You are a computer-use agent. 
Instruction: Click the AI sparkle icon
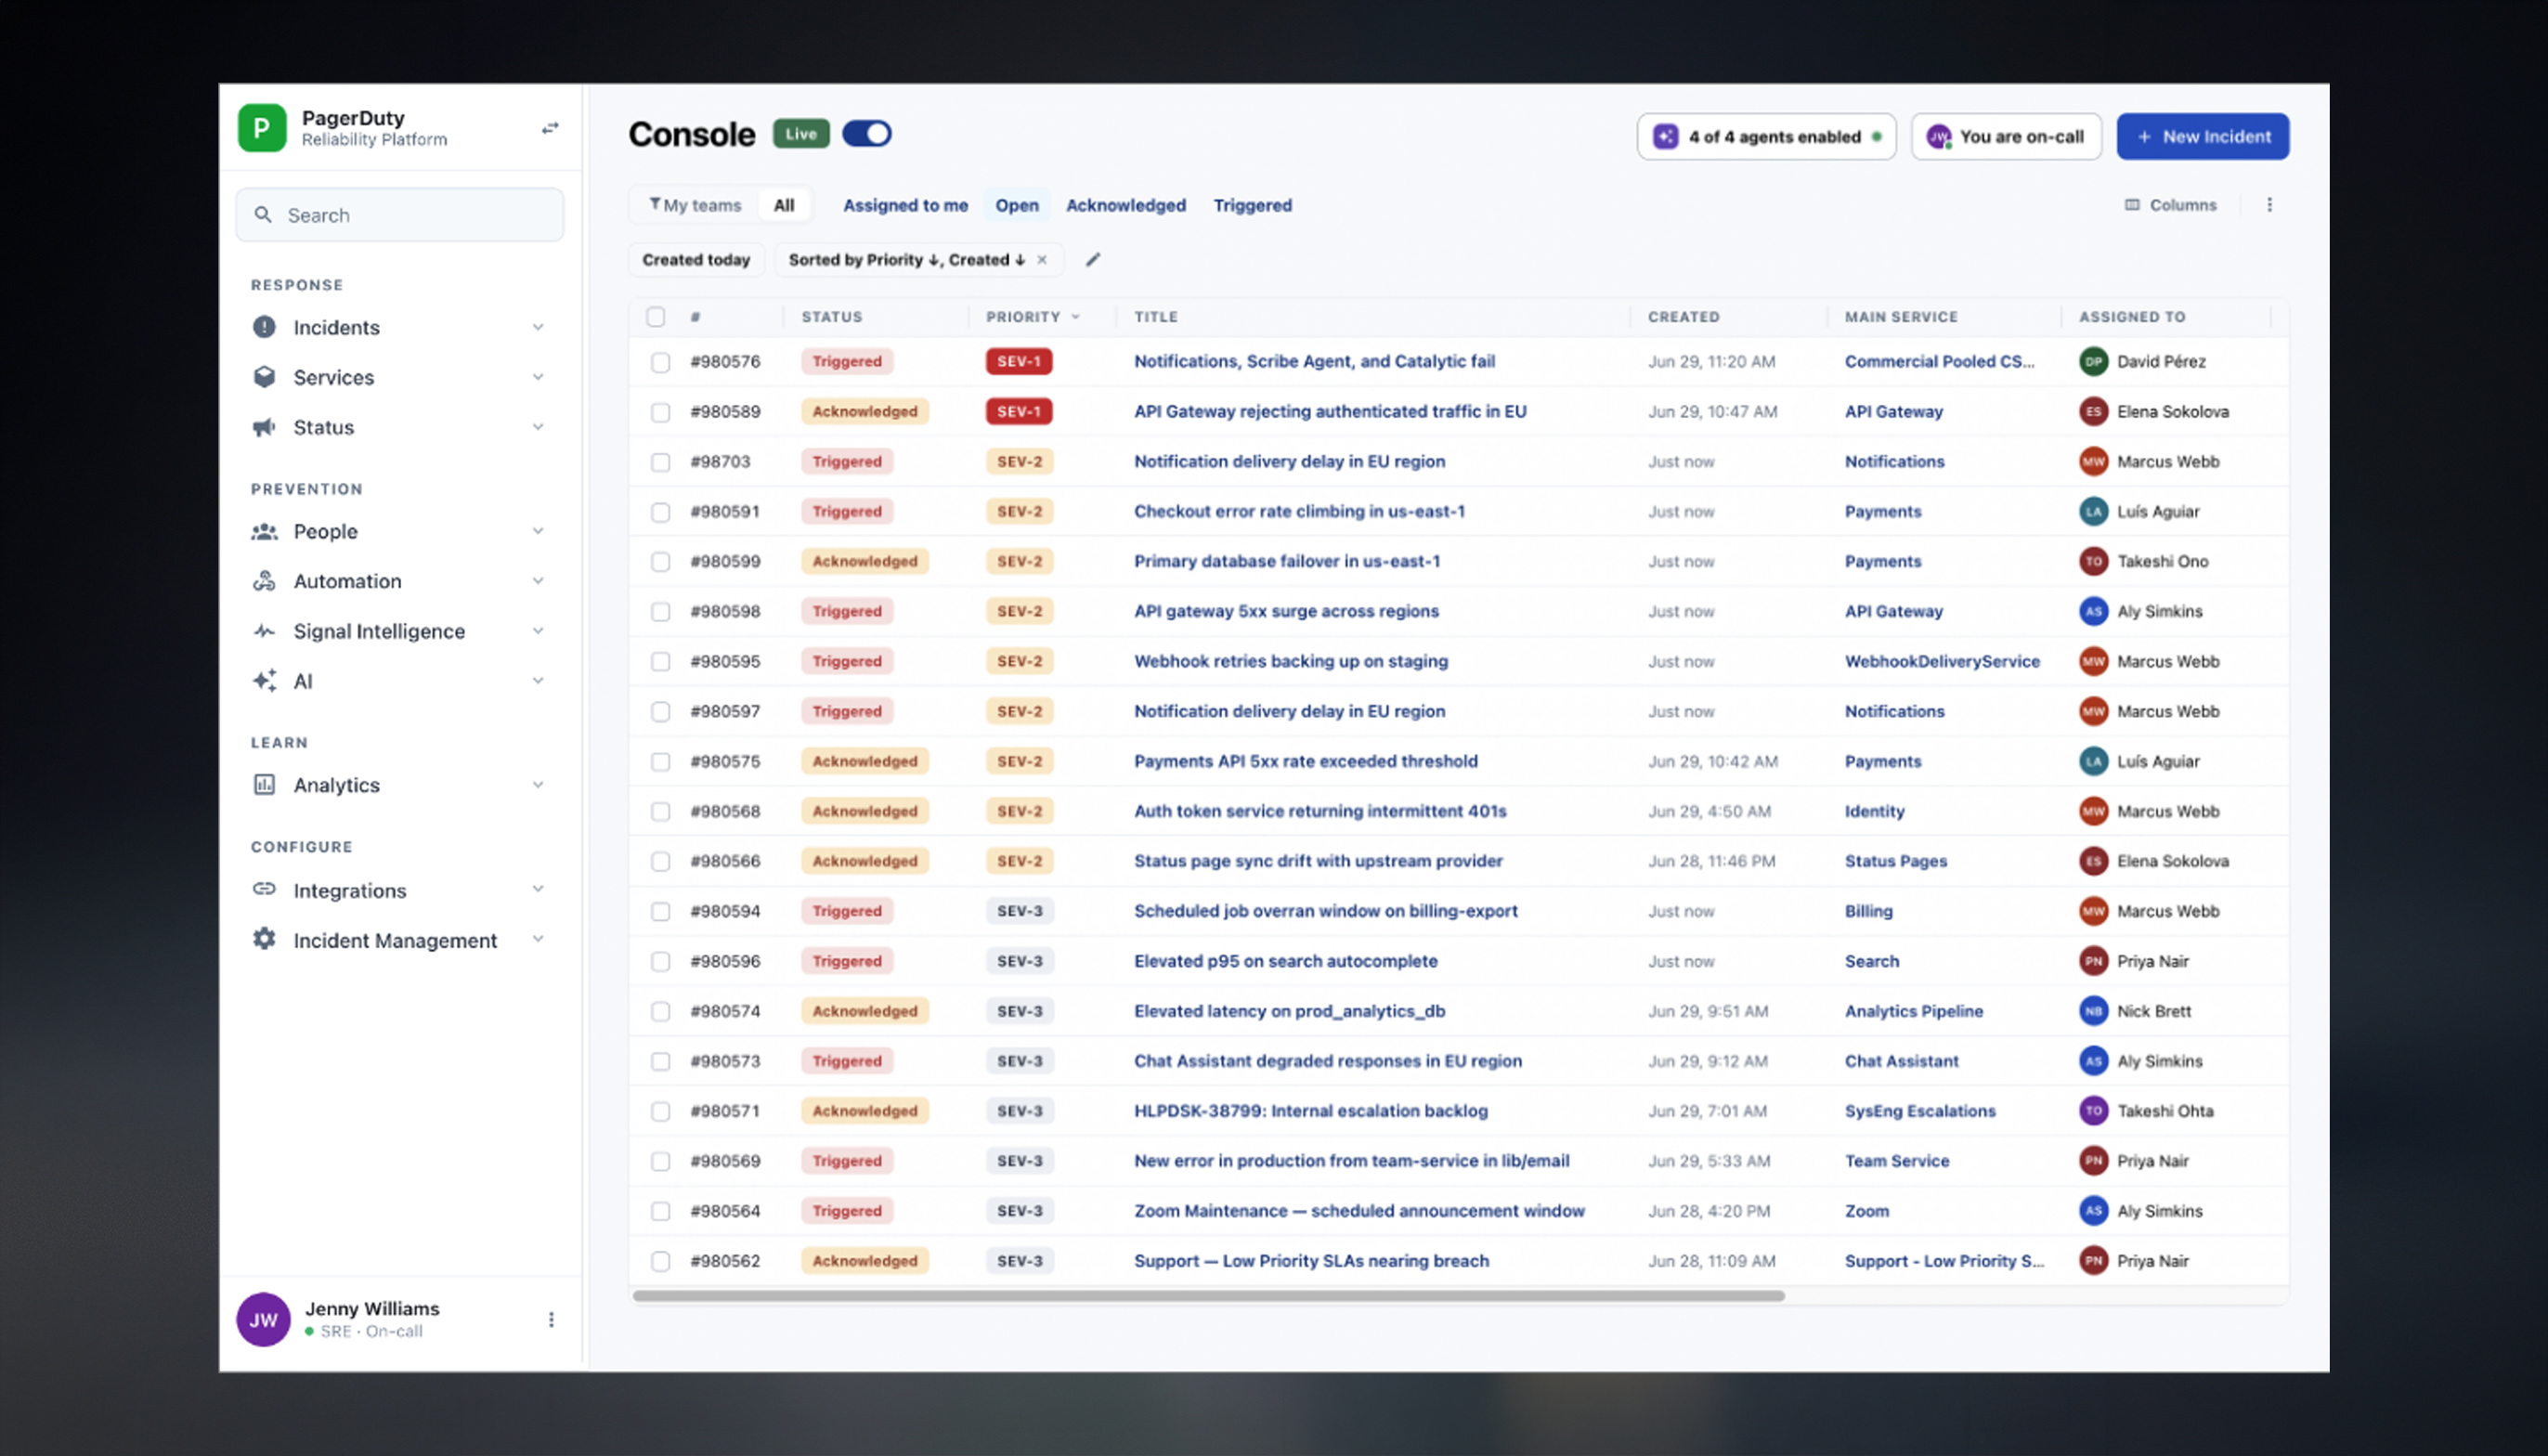pyautogui.click(x=264, y=681)
